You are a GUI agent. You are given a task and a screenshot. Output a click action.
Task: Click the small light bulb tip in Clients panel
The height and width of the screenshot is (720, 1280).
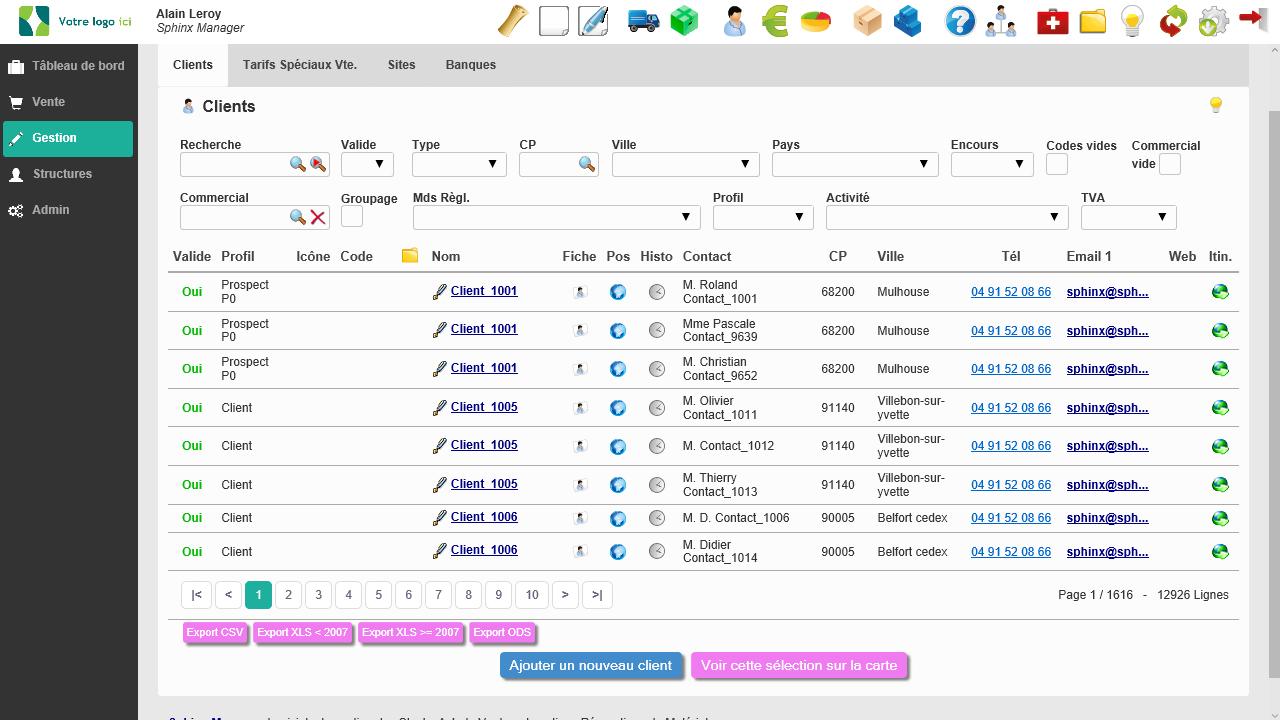[1216, 105]
